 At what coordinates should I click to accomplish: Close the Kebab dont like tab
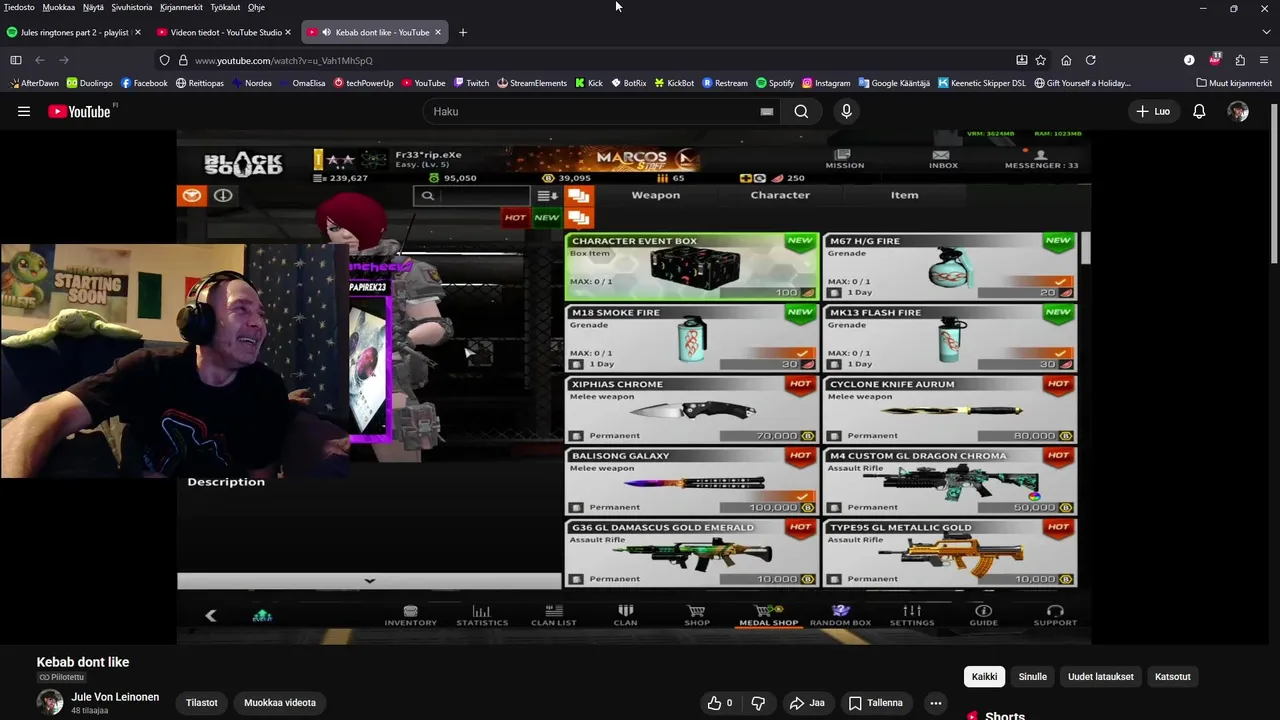coord(437,32)
